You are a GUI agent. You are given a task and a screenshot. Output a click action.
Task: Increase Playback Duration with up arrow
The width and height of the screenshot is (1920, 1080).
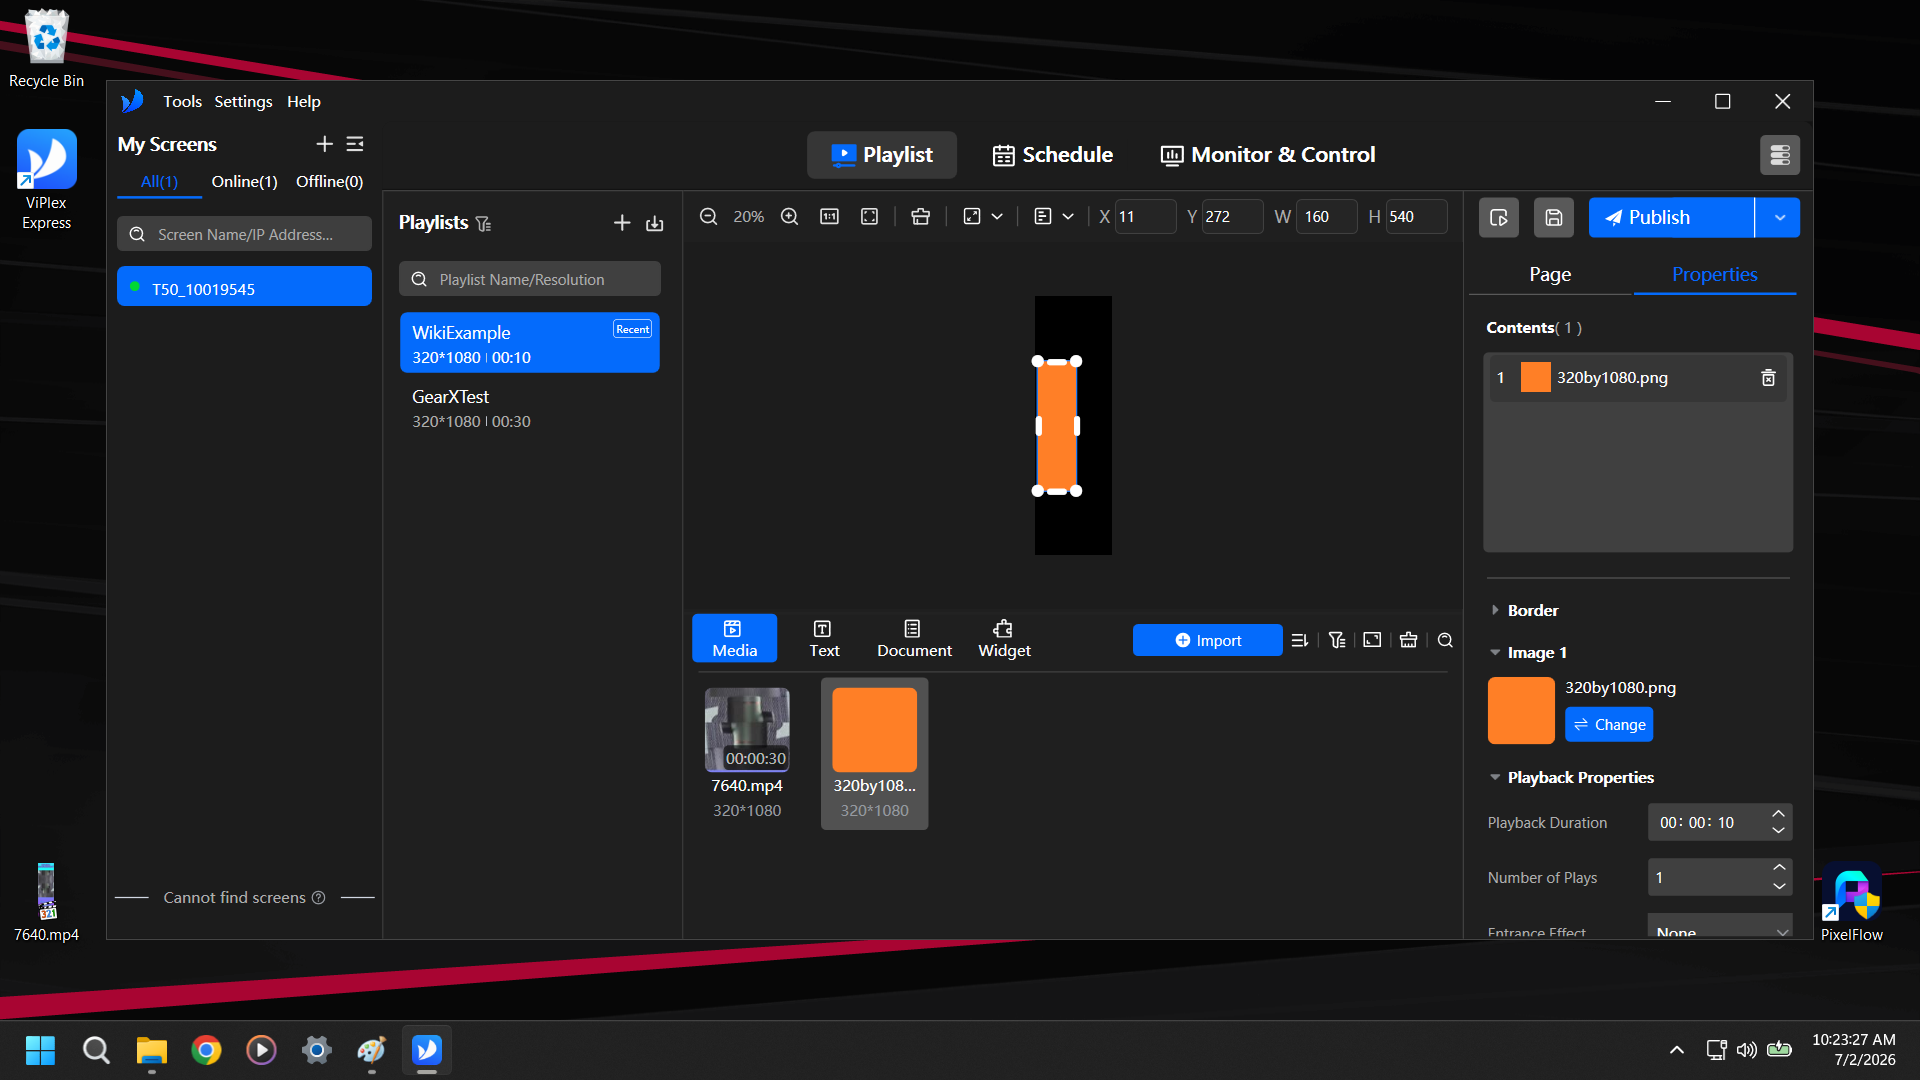coord(1778,814)
